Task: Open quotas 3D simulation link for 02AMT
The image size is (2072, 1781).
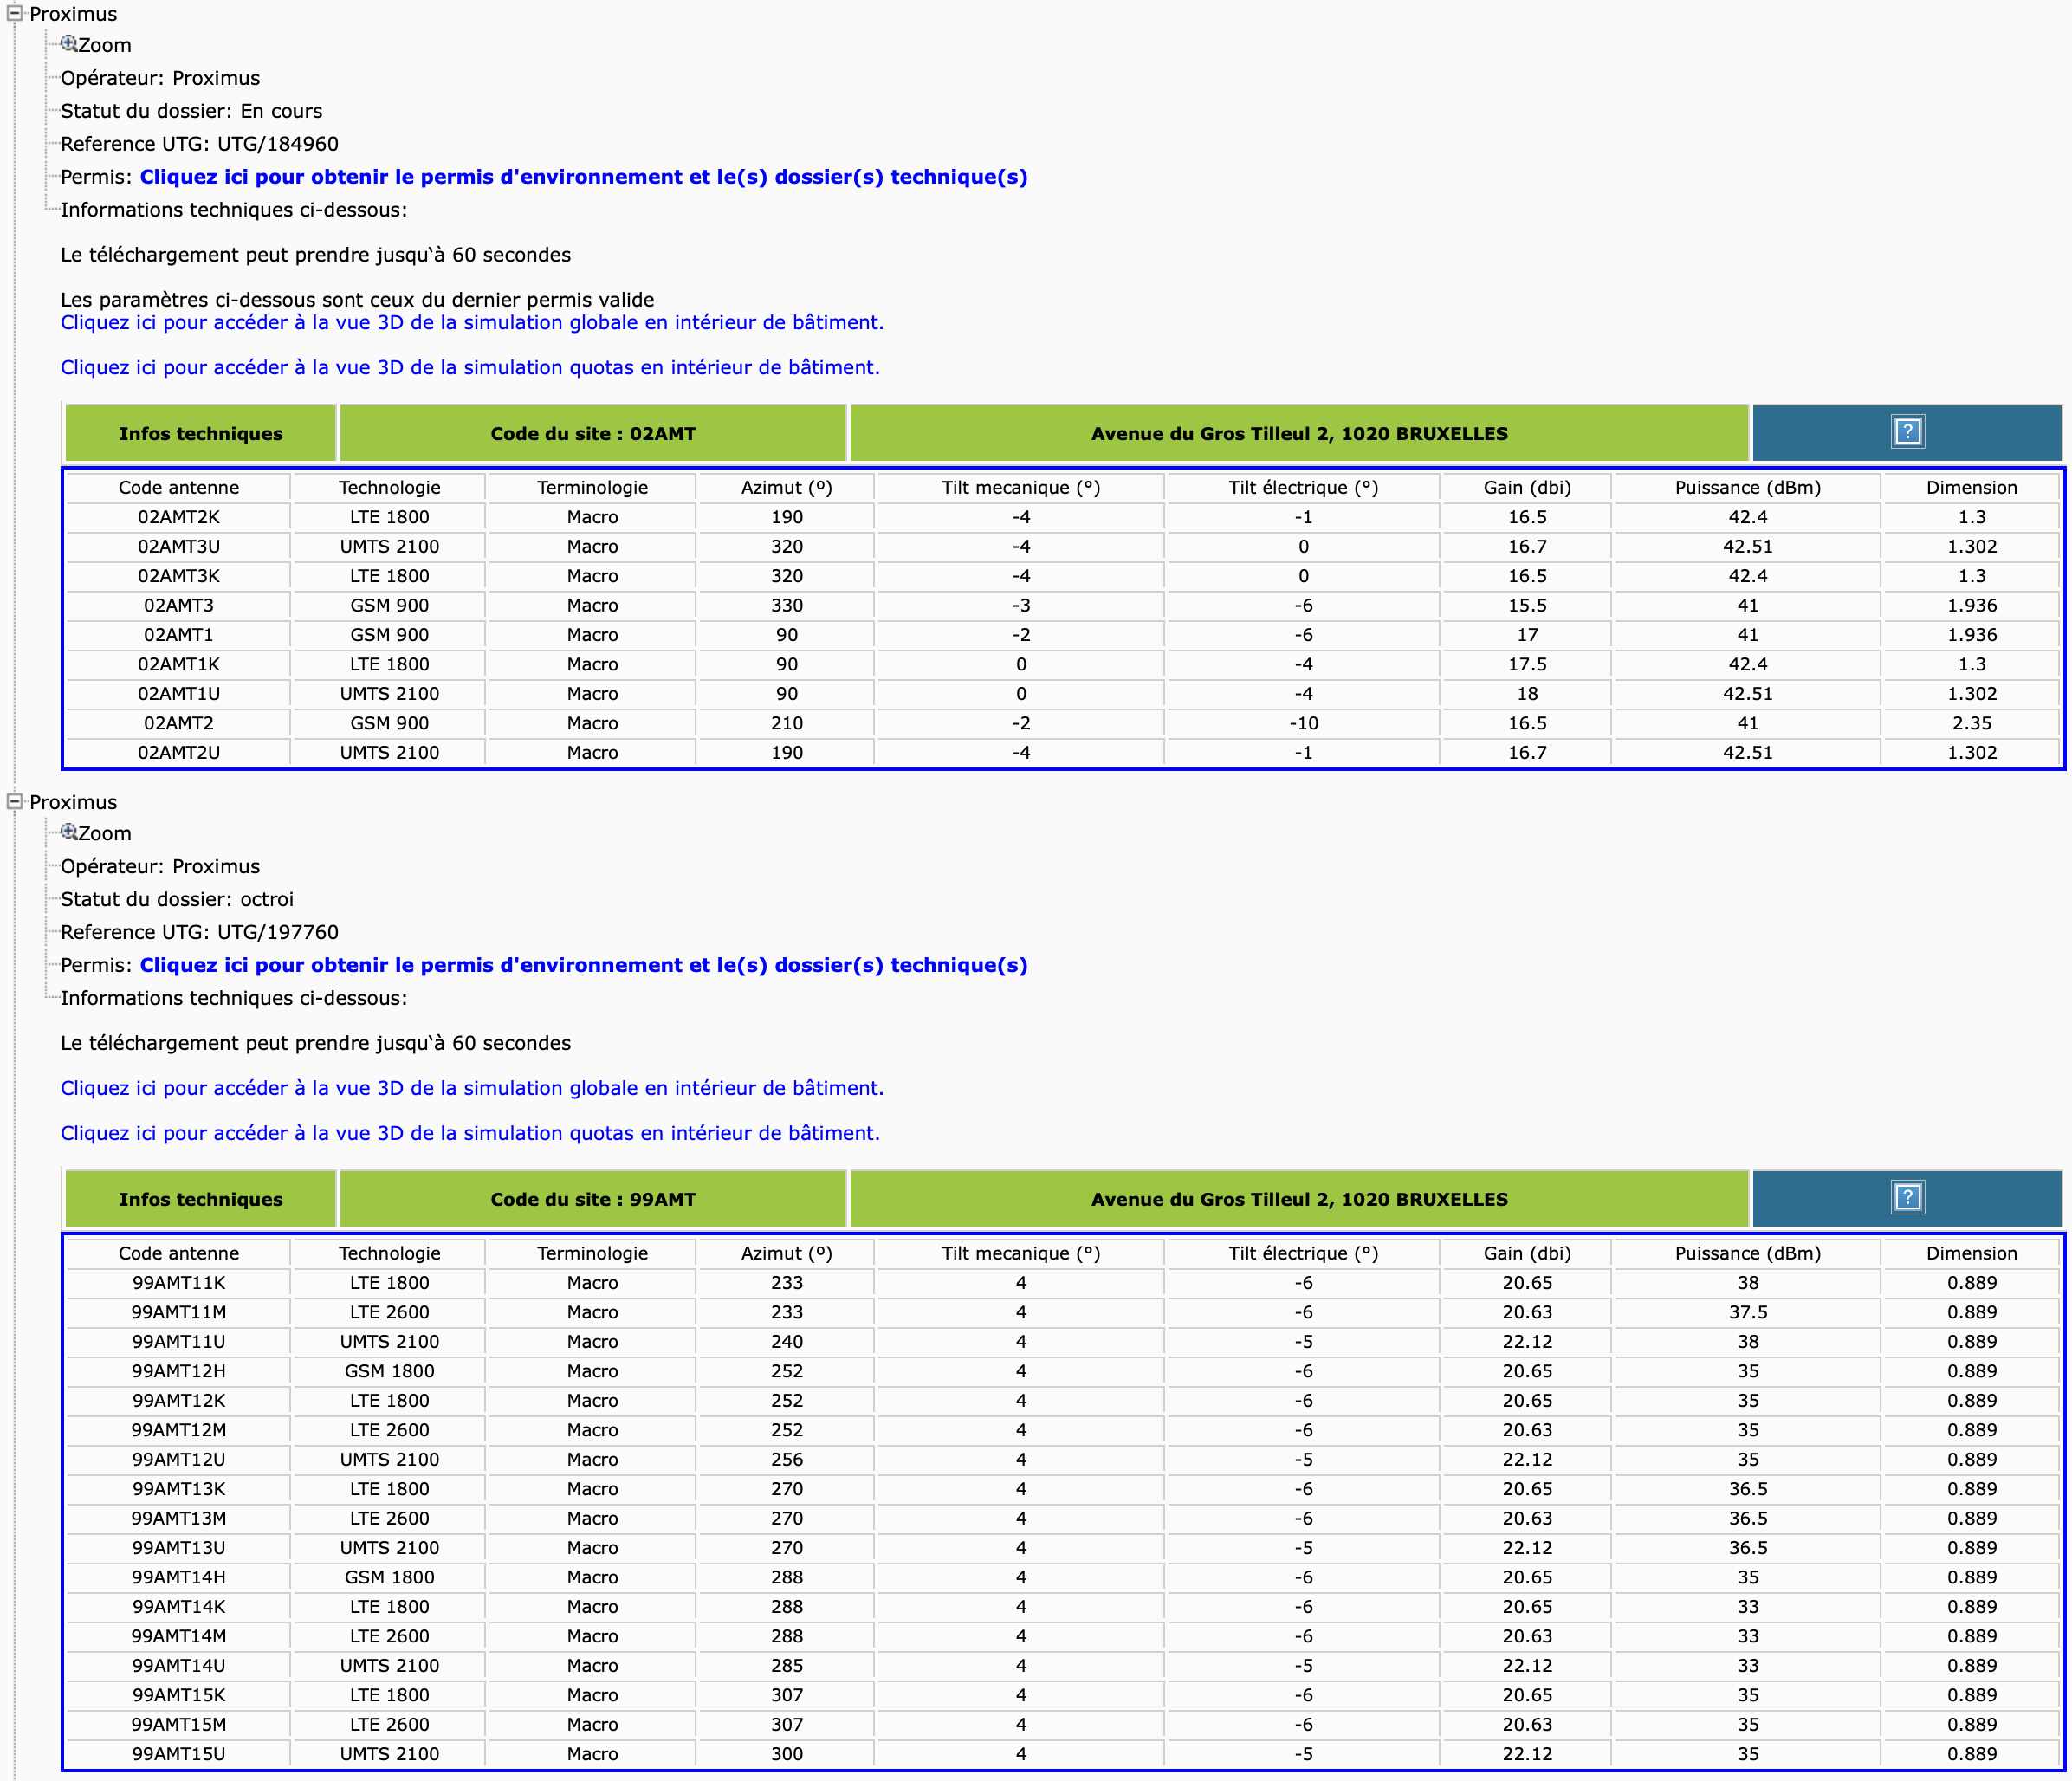Action: [x=470, y=368]
